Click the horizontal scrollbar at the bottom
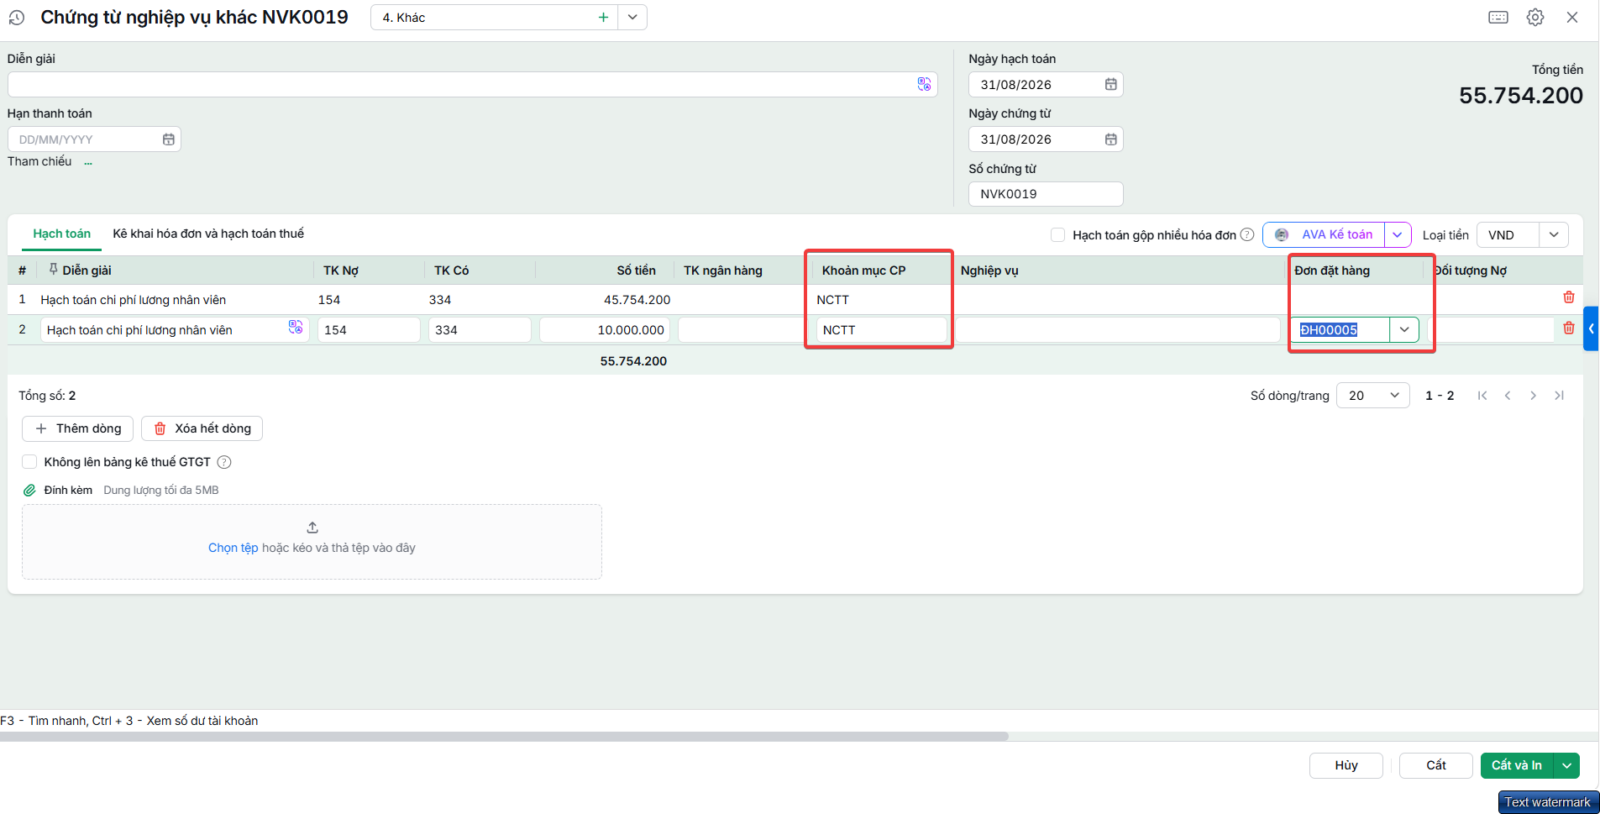This screenshot has width=1600, height=814. point(504,736)
